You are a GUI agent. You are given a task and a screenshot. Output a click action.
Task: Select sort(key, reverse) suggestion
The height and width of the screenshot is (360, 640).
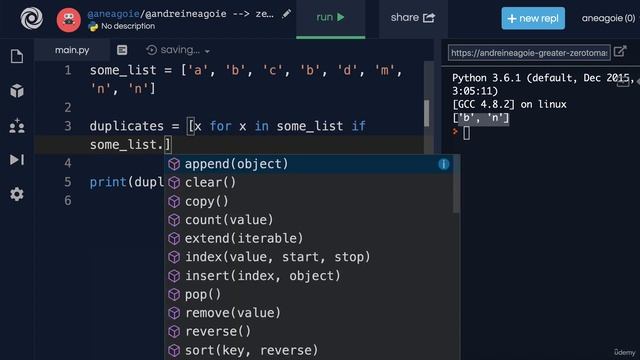309,350
